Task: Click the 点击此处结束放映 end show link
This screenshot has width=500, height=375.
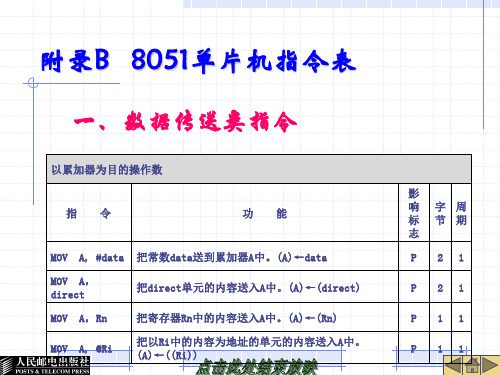Action: 256,367
